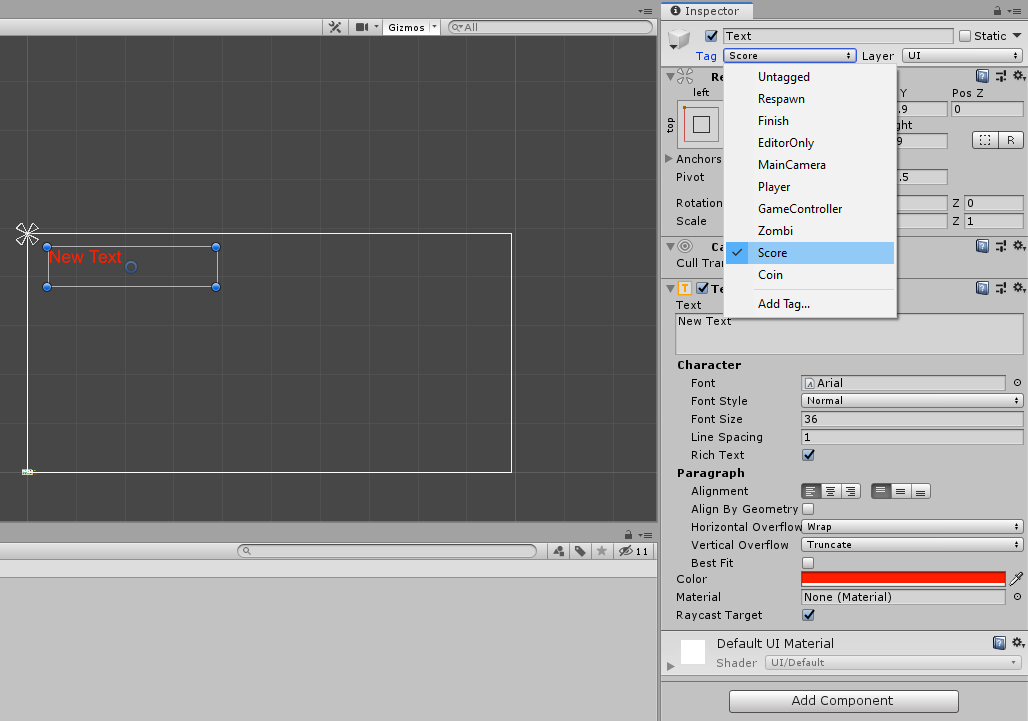Toggle the Text object active checkbox
Screen dimensions: 1028x721
coord(711,35)
